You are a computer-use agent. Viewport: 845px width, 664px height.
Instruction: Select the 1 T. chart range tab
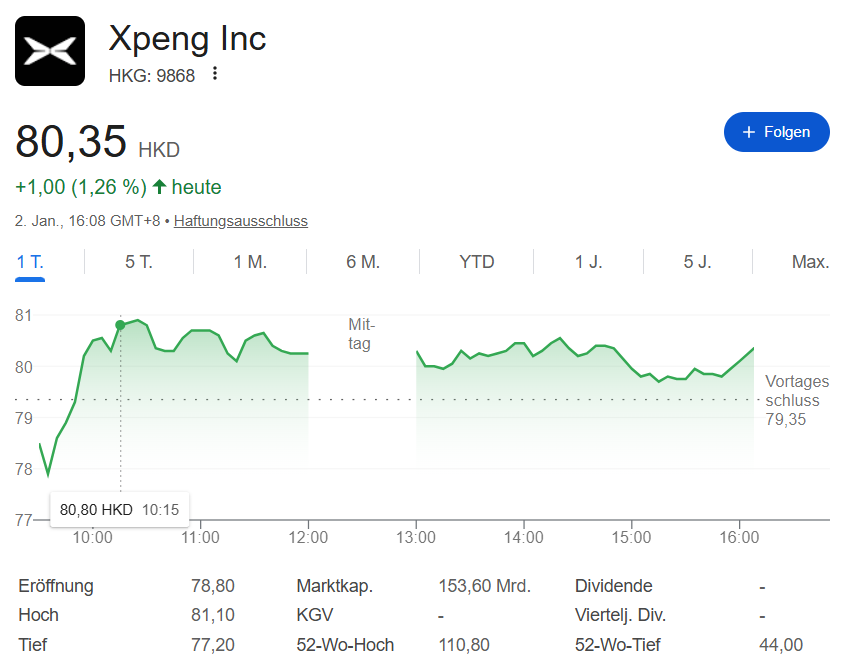point(30,262)
